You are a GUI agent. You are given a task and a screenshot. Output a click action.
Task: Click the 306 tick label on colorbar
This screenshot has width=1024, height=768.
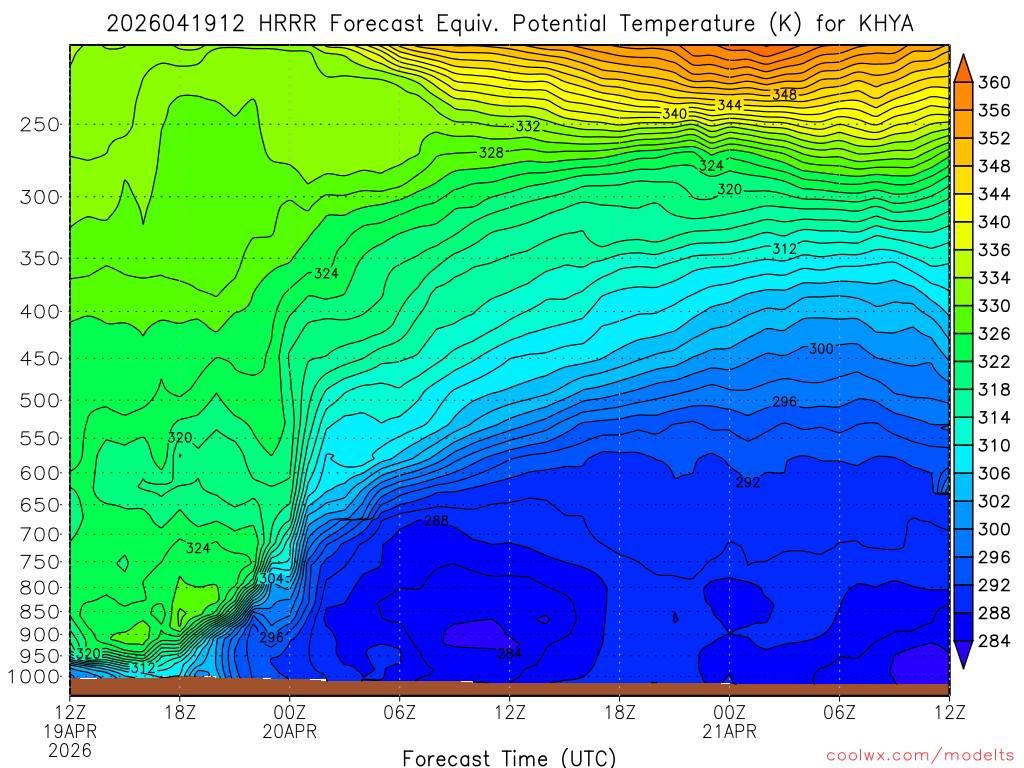pyautogui.click(x=993, y=473)
